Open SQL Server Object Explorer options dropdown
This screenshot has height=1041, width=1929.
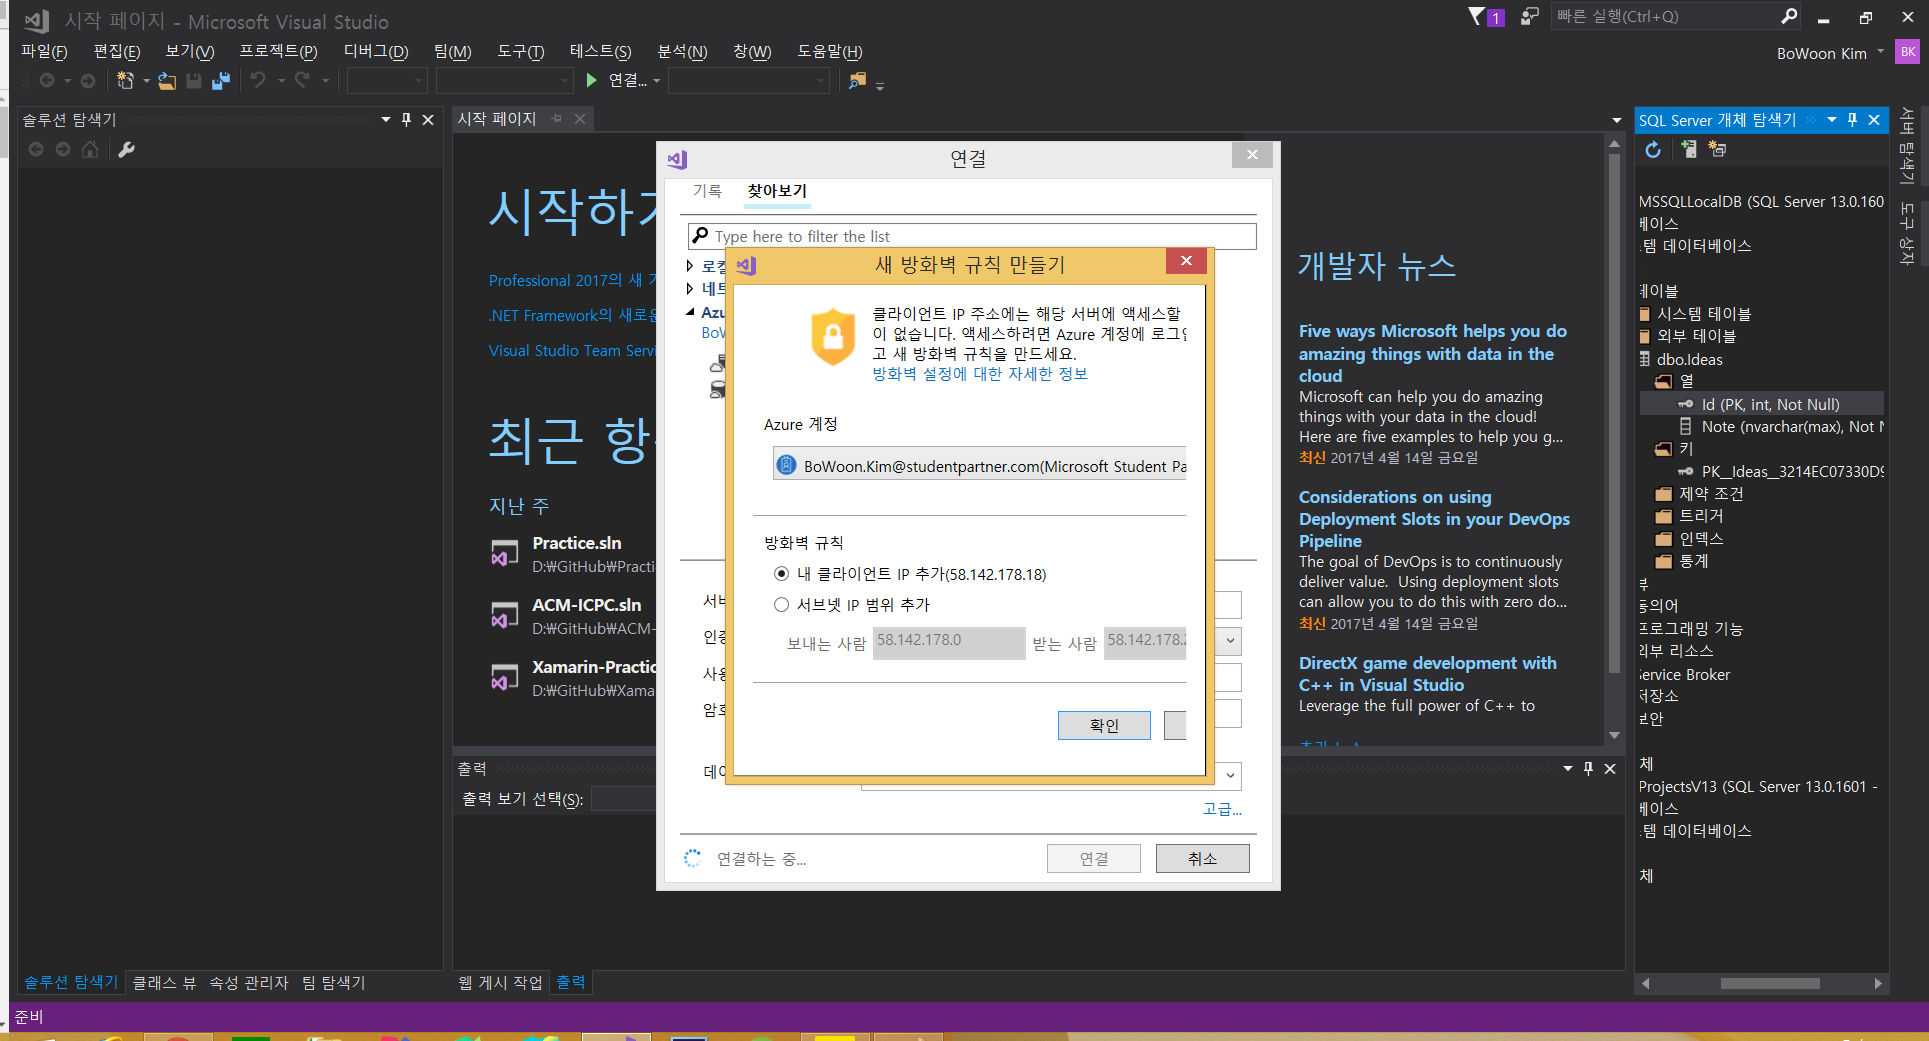pyautogui.click(x=1832, y=120)
